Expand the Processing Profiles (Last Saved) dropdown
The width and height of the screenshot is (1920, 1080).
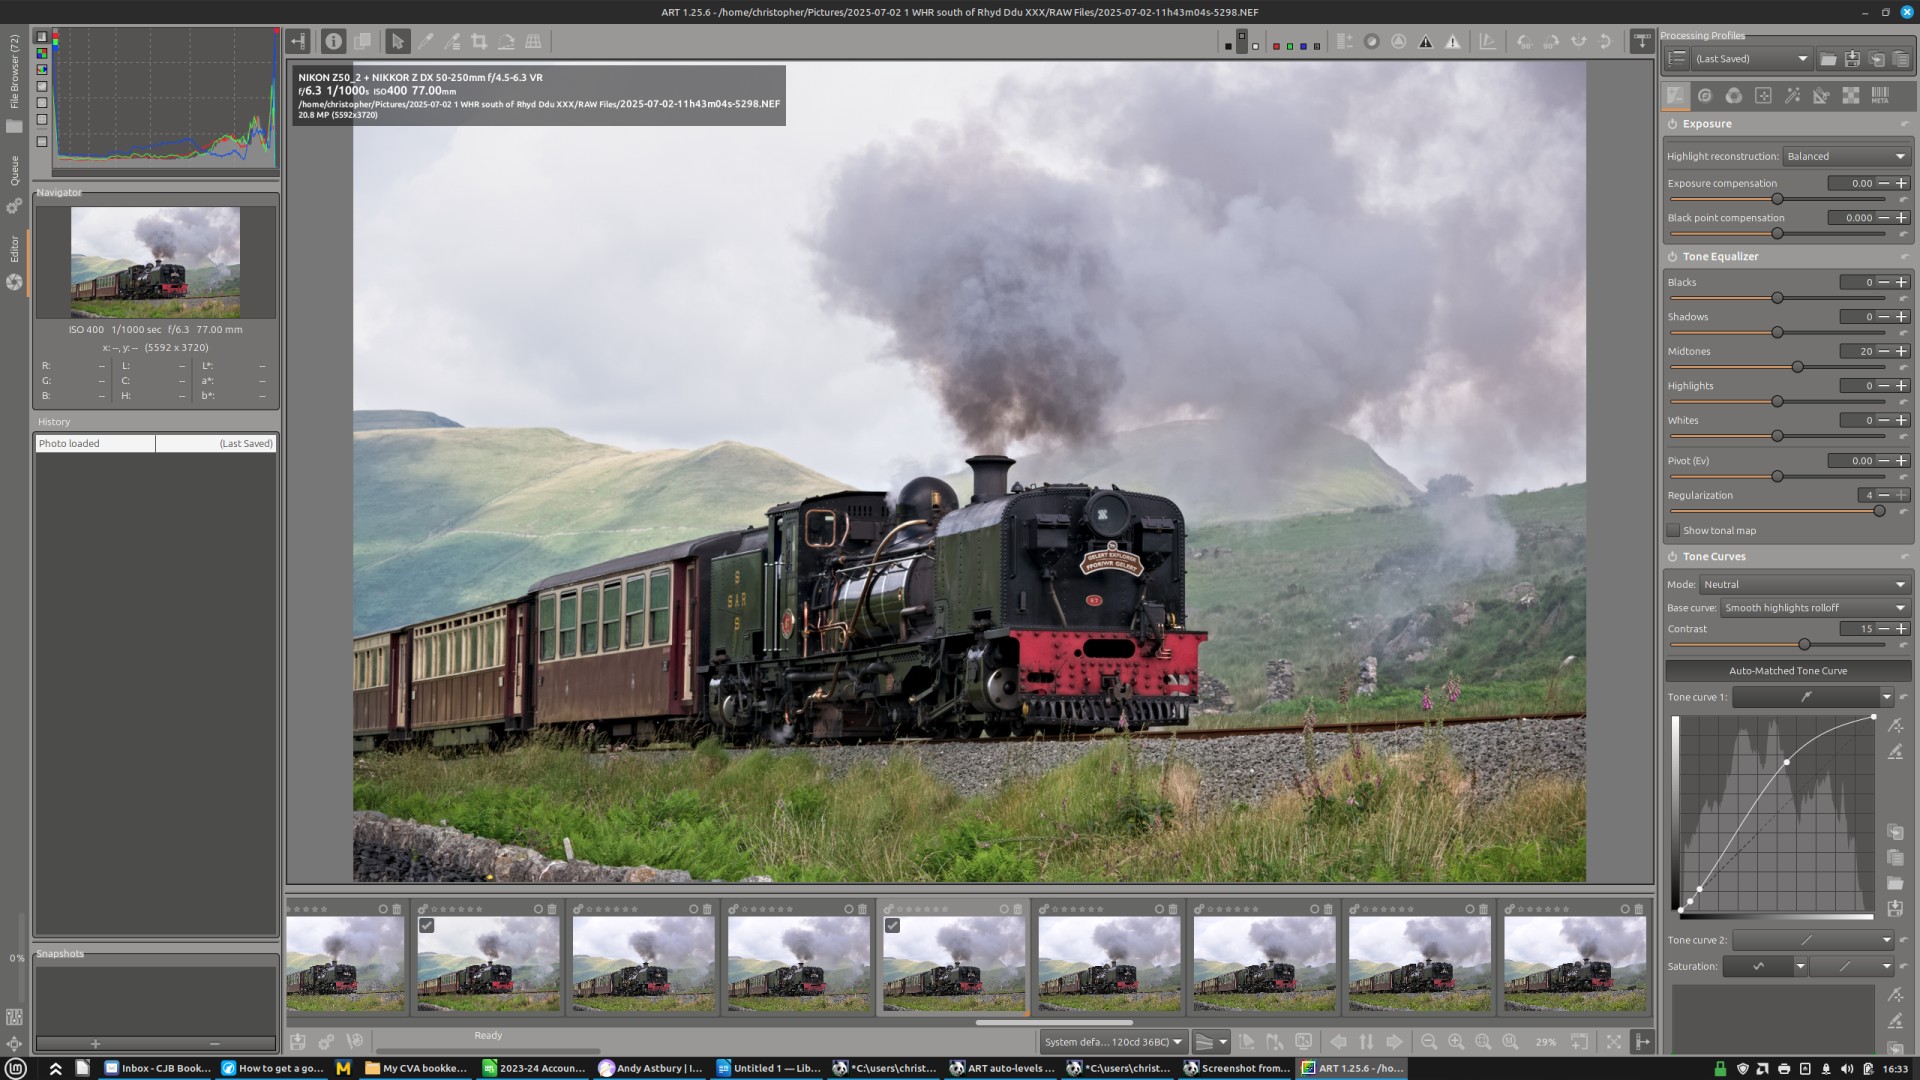point(1751,59)
